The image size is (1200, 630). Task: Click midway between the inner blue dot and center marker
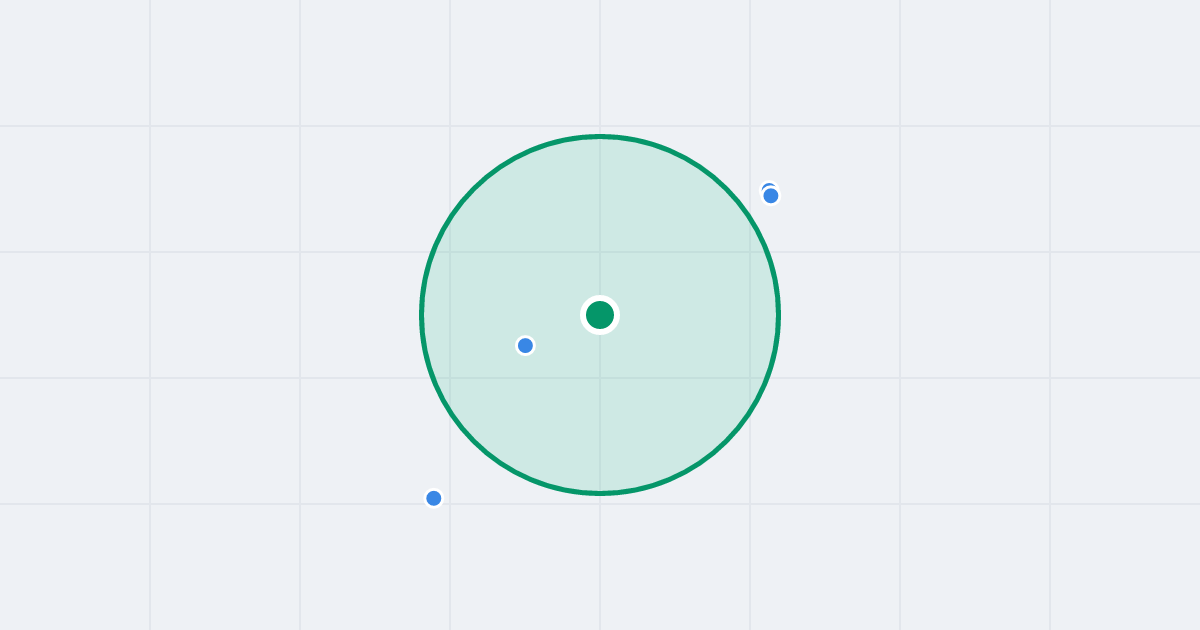tap(562, 330)
